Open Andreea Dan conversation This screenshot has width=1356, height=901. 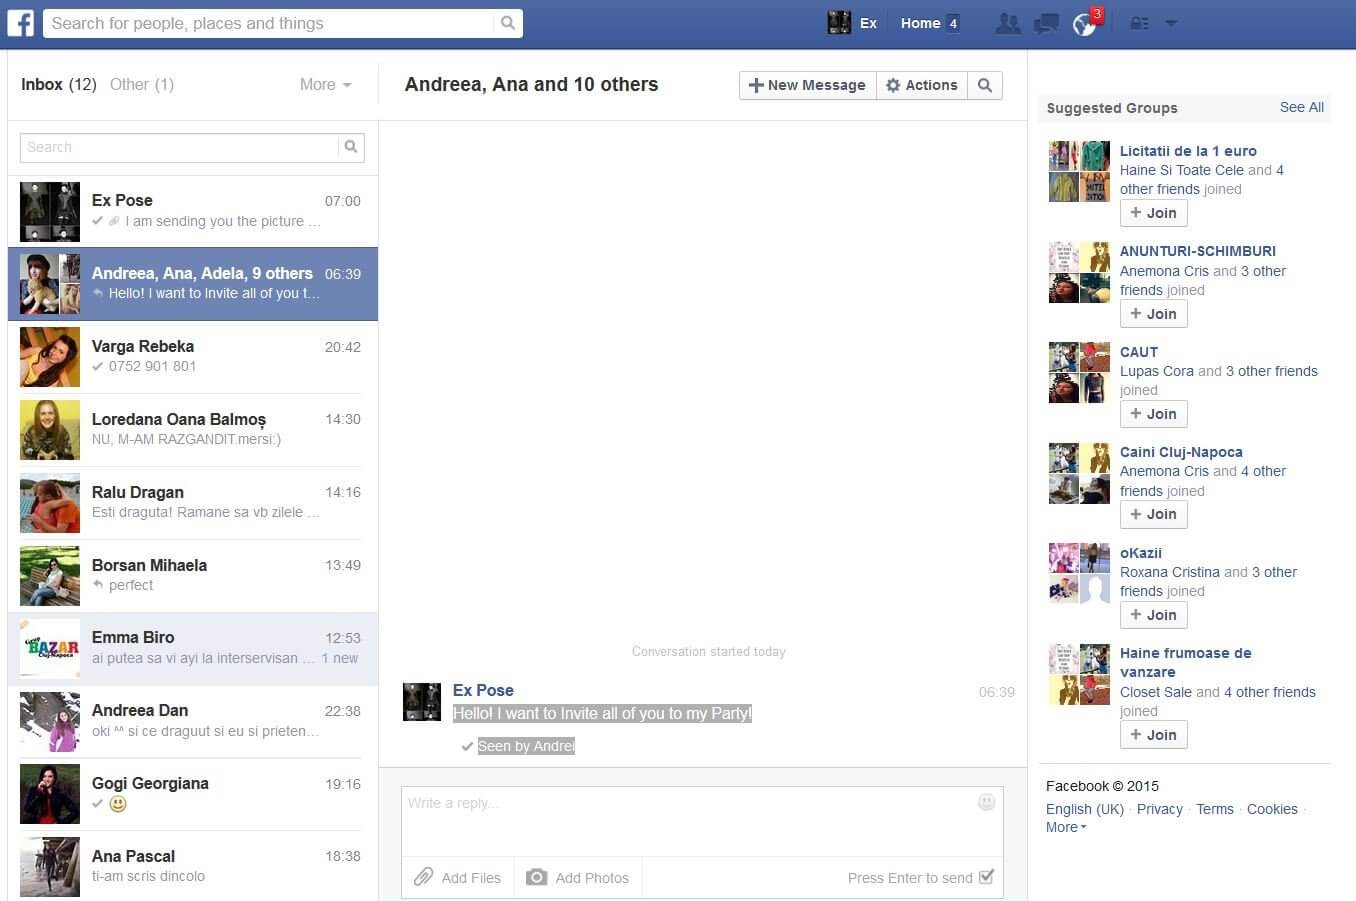[192, 722]
